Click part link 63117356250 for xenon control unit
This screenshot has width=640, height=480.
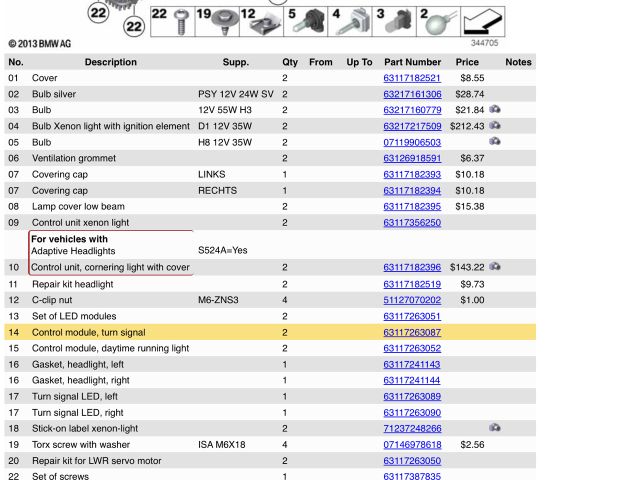click(x=412, y=222)
